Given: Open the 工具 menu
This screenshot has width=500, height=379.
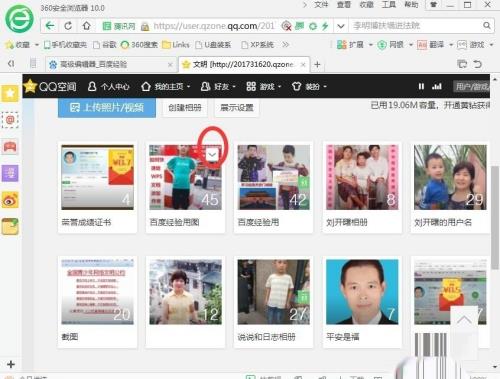Looking at the screenshot, I should click(389, 5).
